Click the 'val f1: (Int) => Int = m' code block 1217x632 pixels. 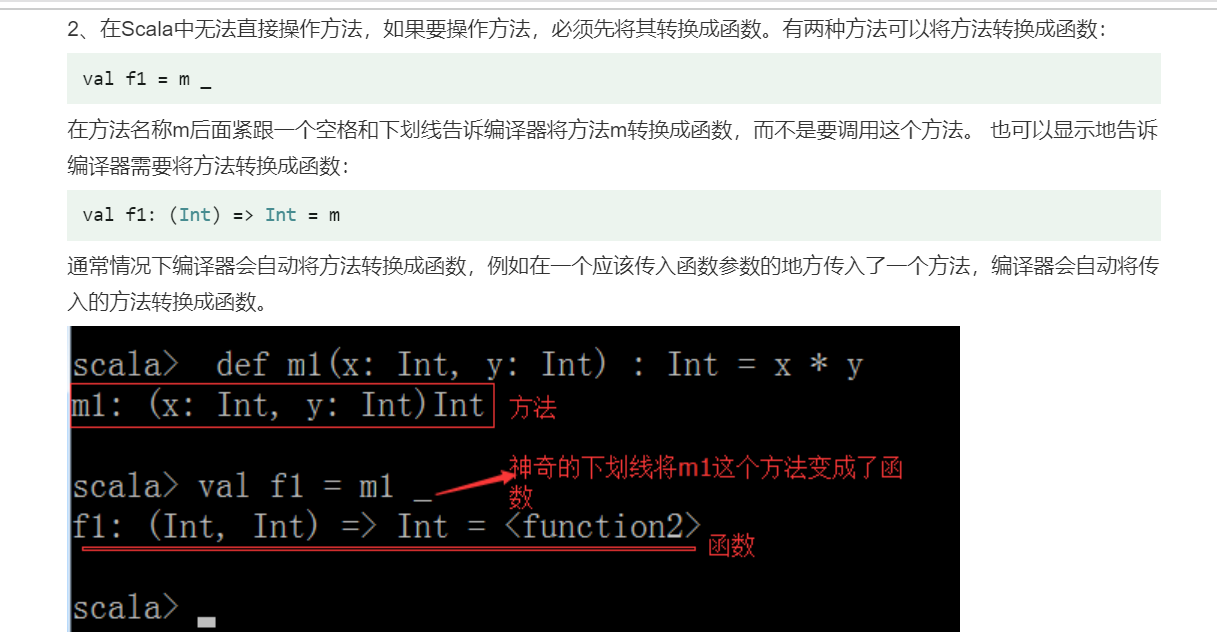[613, 215]
